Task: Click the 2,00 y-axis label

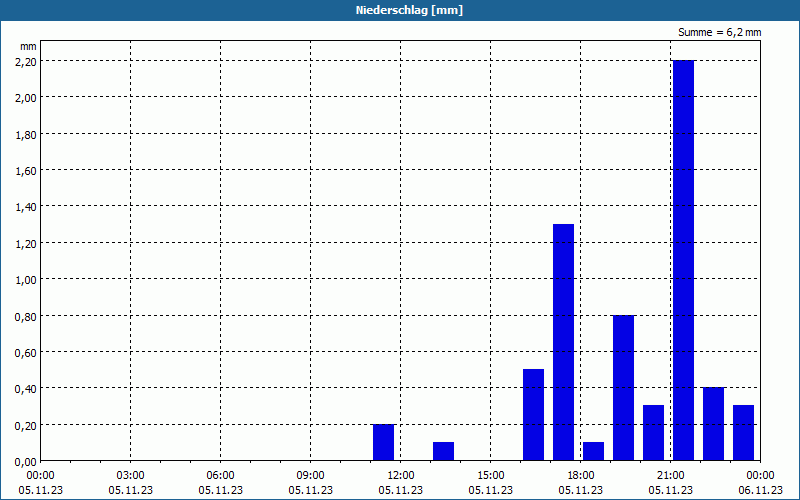Action: 26,97
